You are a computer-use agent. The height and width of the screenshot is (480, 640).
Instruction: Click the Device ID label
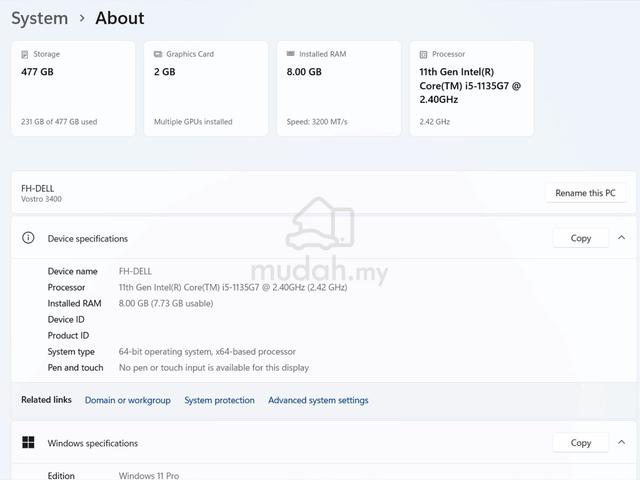pos(66,319)
